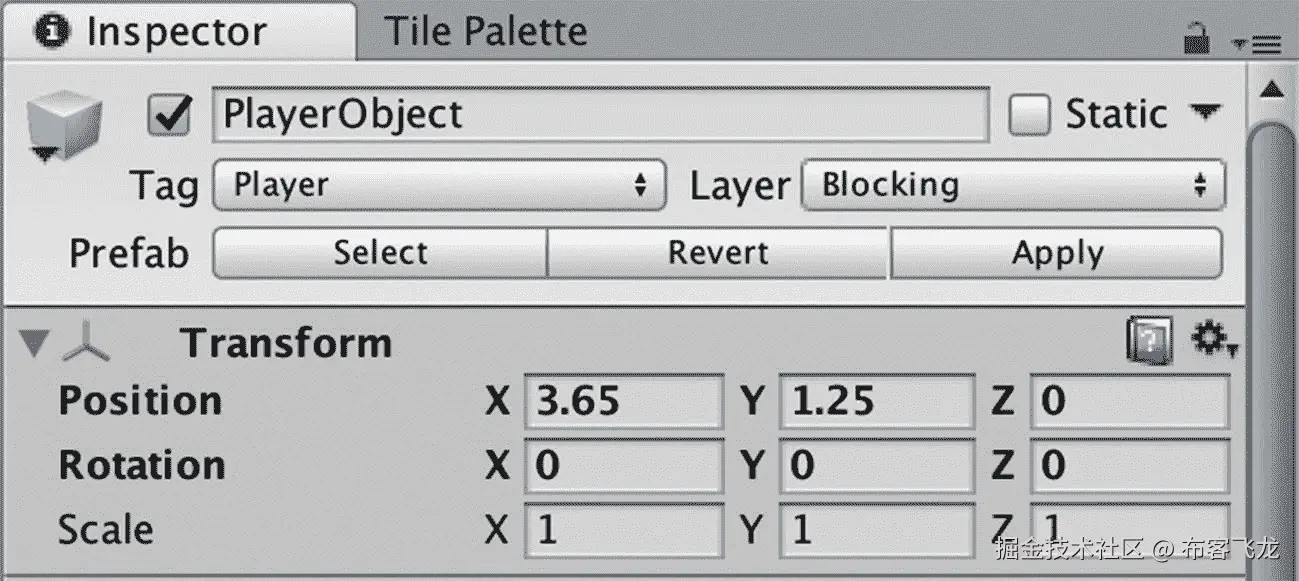Select the Inspector tab
Image resolution: width=1299 pixels, height=581 pixels.
click(x=176, y=31)
